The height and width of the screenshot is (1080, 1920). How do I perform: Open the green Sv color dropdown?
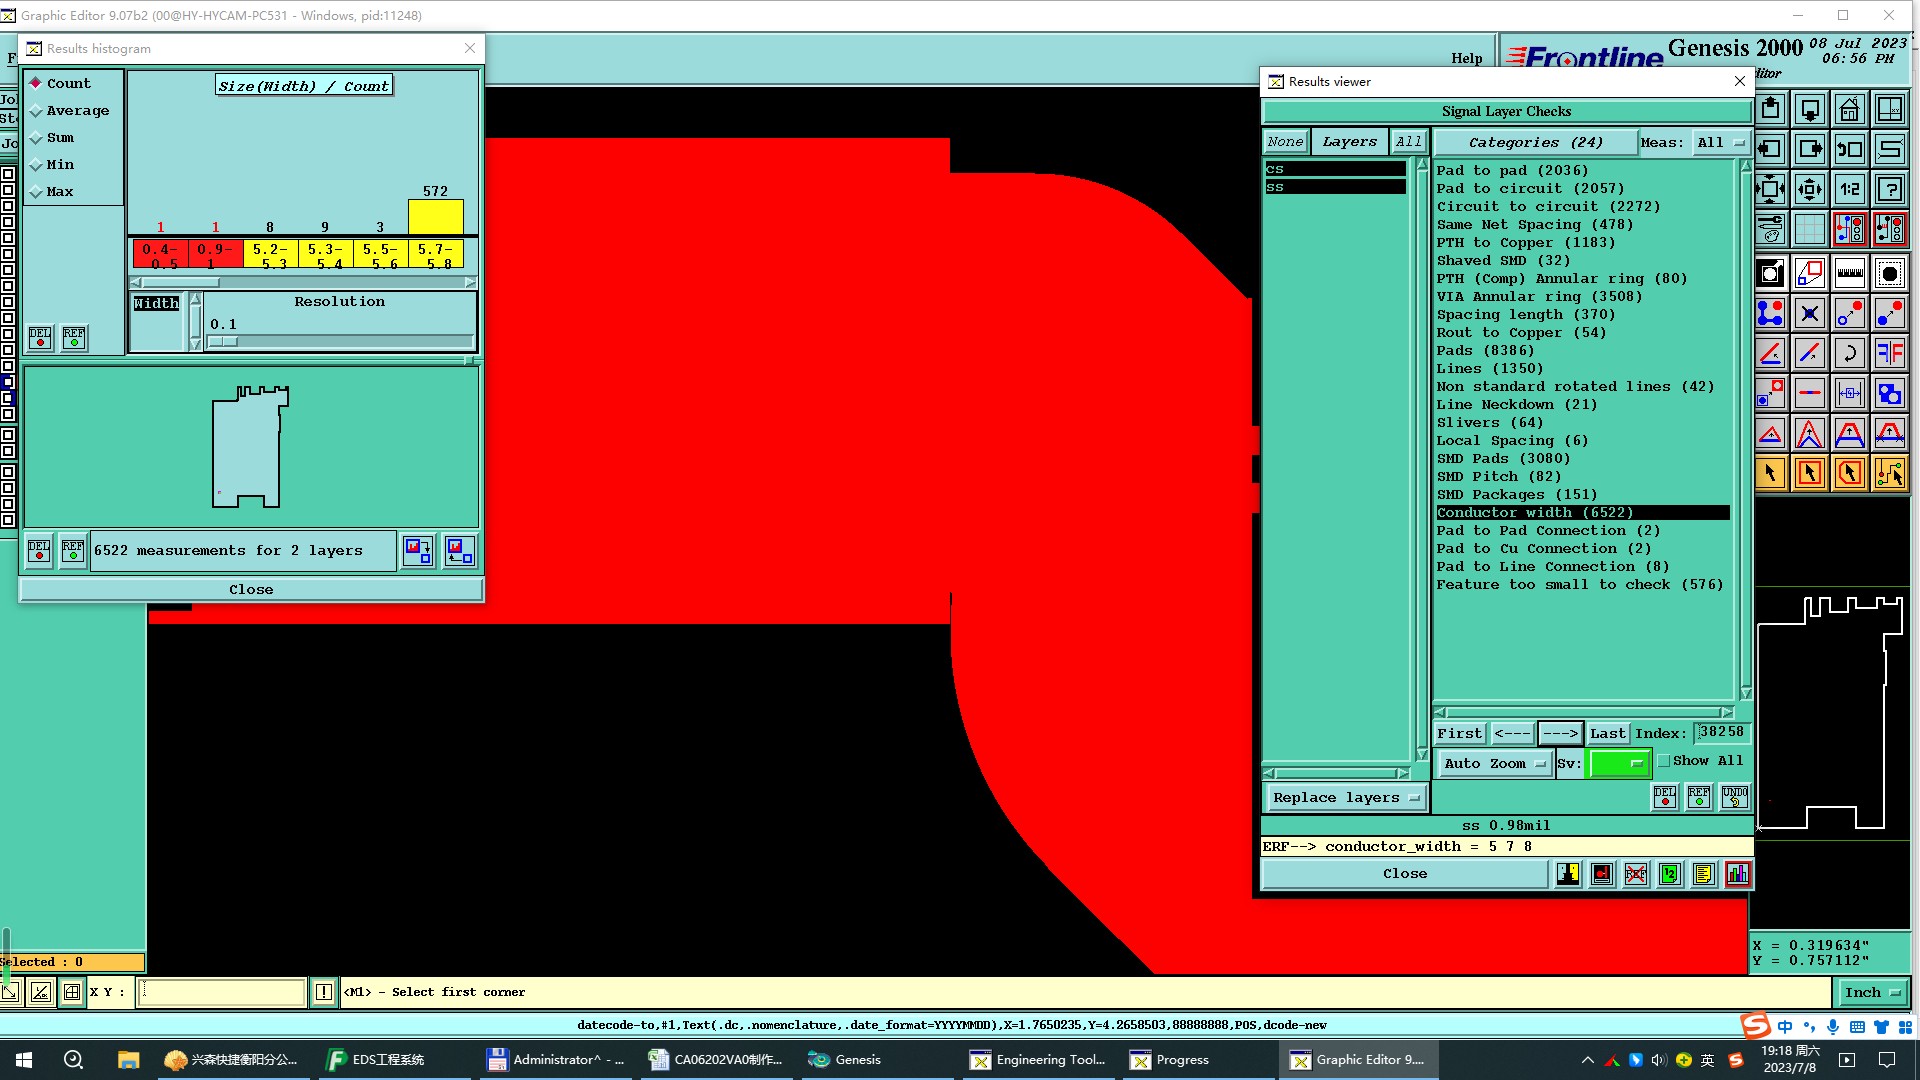pos(1618,764)
